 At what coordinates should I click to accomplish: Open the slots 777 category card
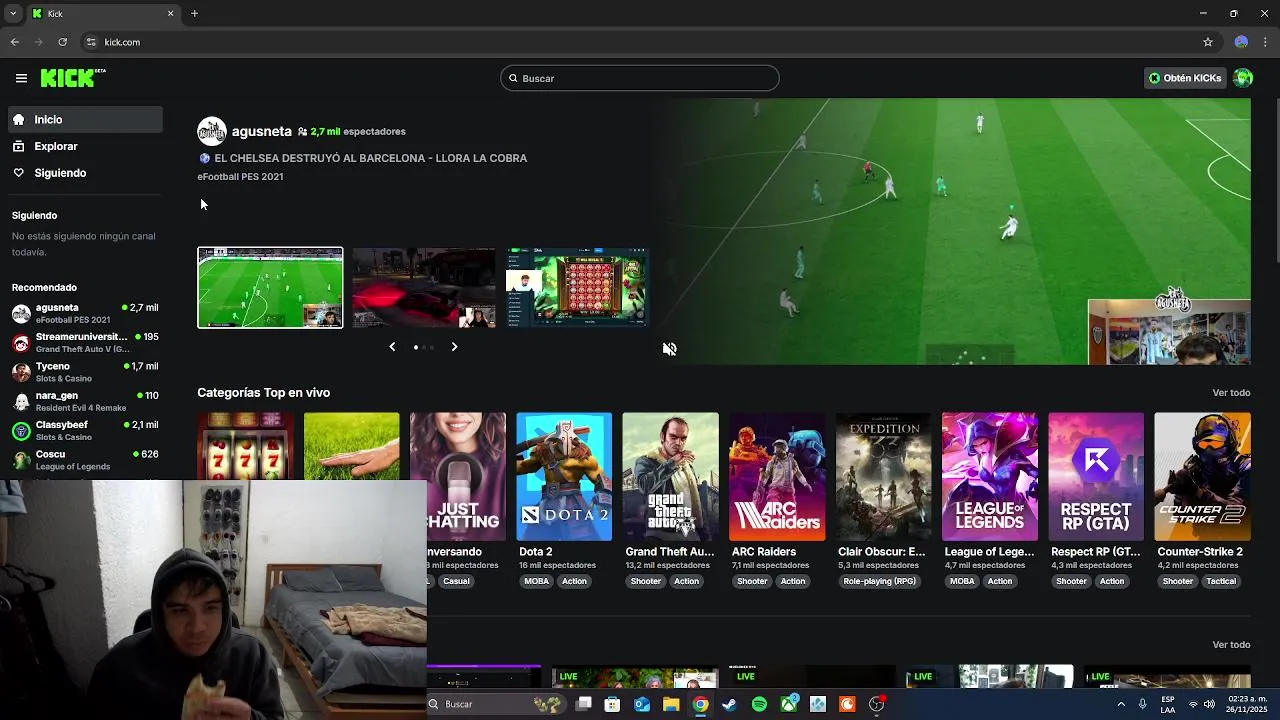point(245,446)
